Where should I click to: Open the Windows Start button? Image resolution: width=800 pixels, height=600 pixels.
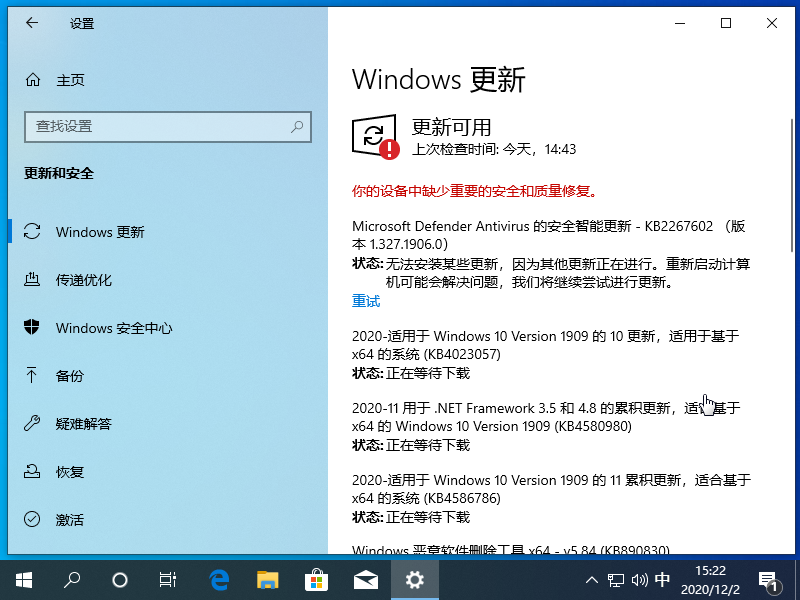pyautogui.click(x=24, y=580)
